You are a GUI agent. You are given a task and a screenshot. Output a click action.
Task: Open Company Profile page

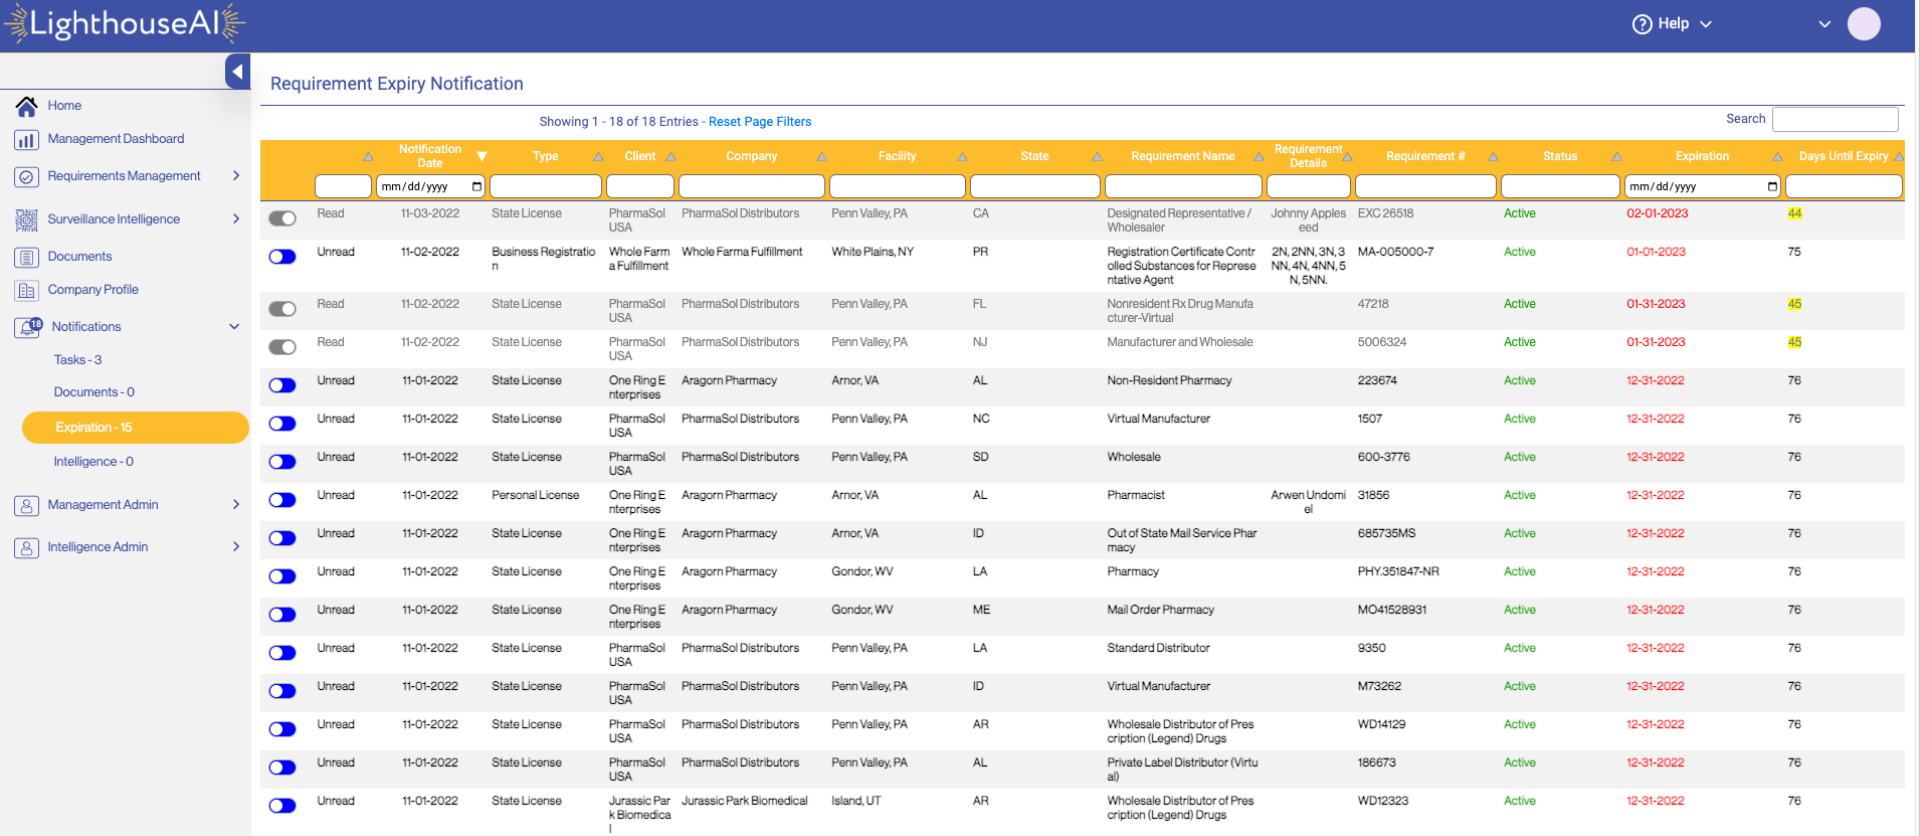click(x=93, y=290)
